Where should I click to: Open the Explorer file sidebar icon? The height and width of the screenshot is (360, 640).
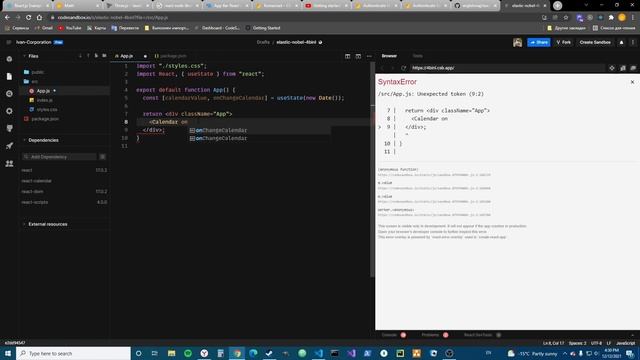point(9,76)
